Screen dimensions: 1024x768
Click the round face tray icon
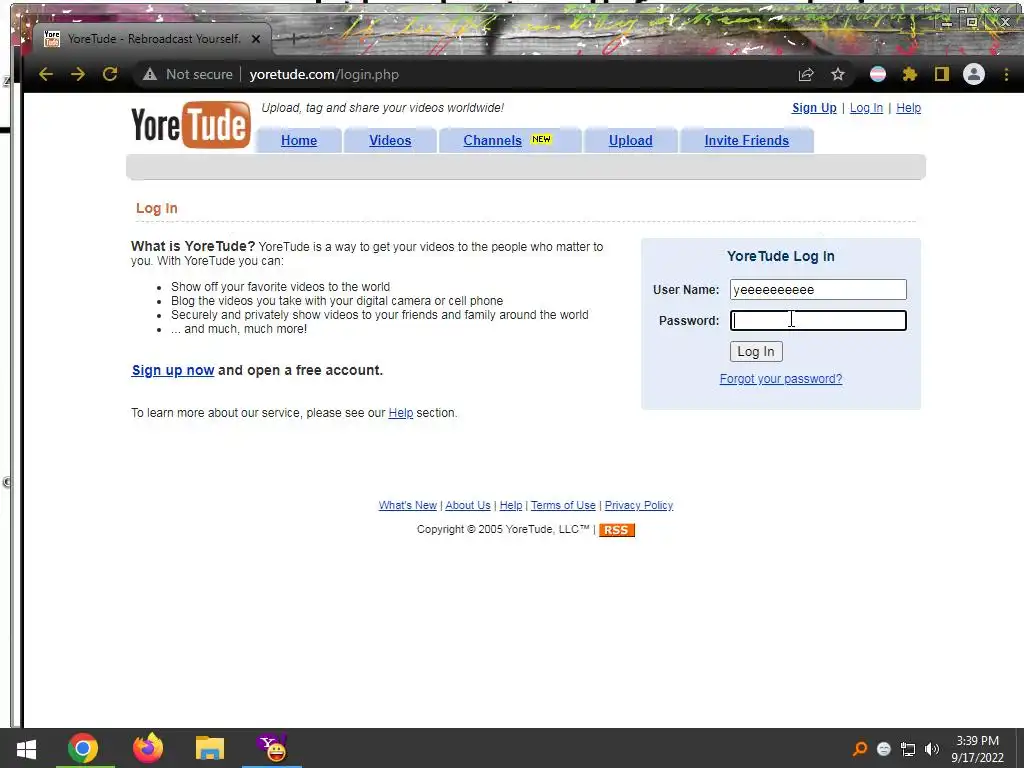click(x=884, y=748)
